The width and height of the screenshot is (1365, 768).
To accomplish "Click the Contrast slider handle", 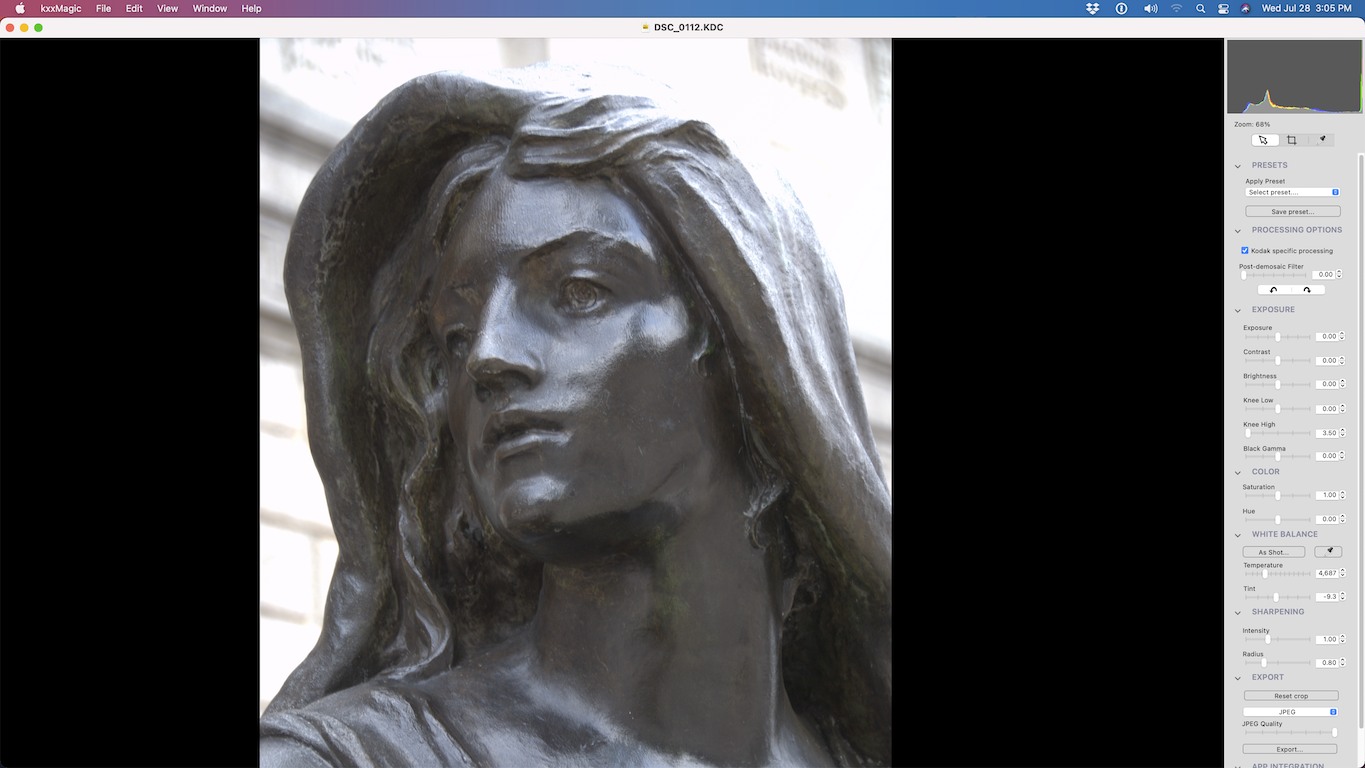I will click(1278, 361).
